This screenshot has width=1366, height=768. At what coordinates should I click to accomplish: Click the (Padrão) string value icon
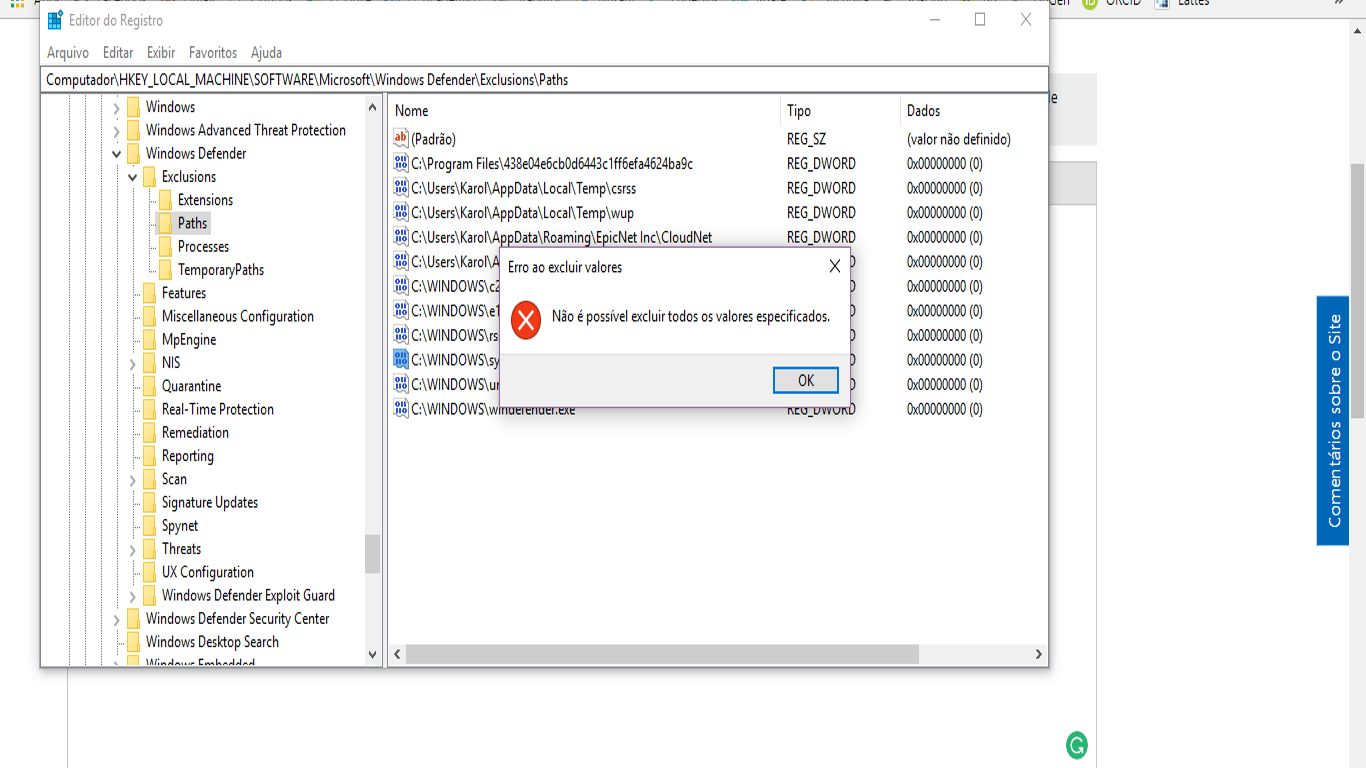[401, 139]
